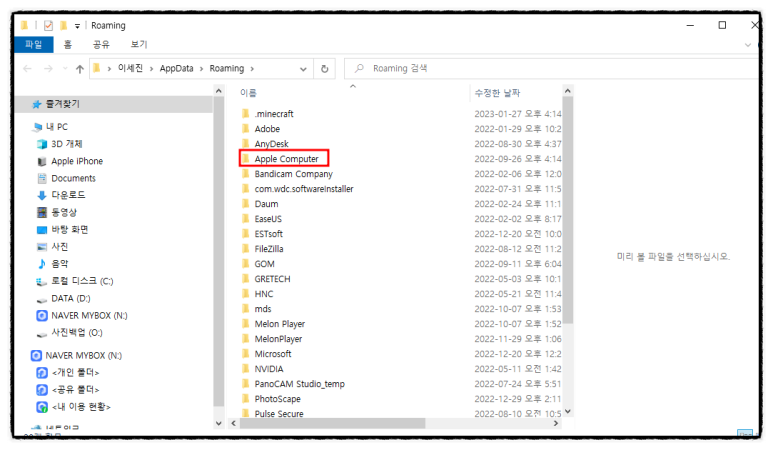Refresh the Roaming folder view
This screenshot has width=773, height=450.
(x=325, y=69)
